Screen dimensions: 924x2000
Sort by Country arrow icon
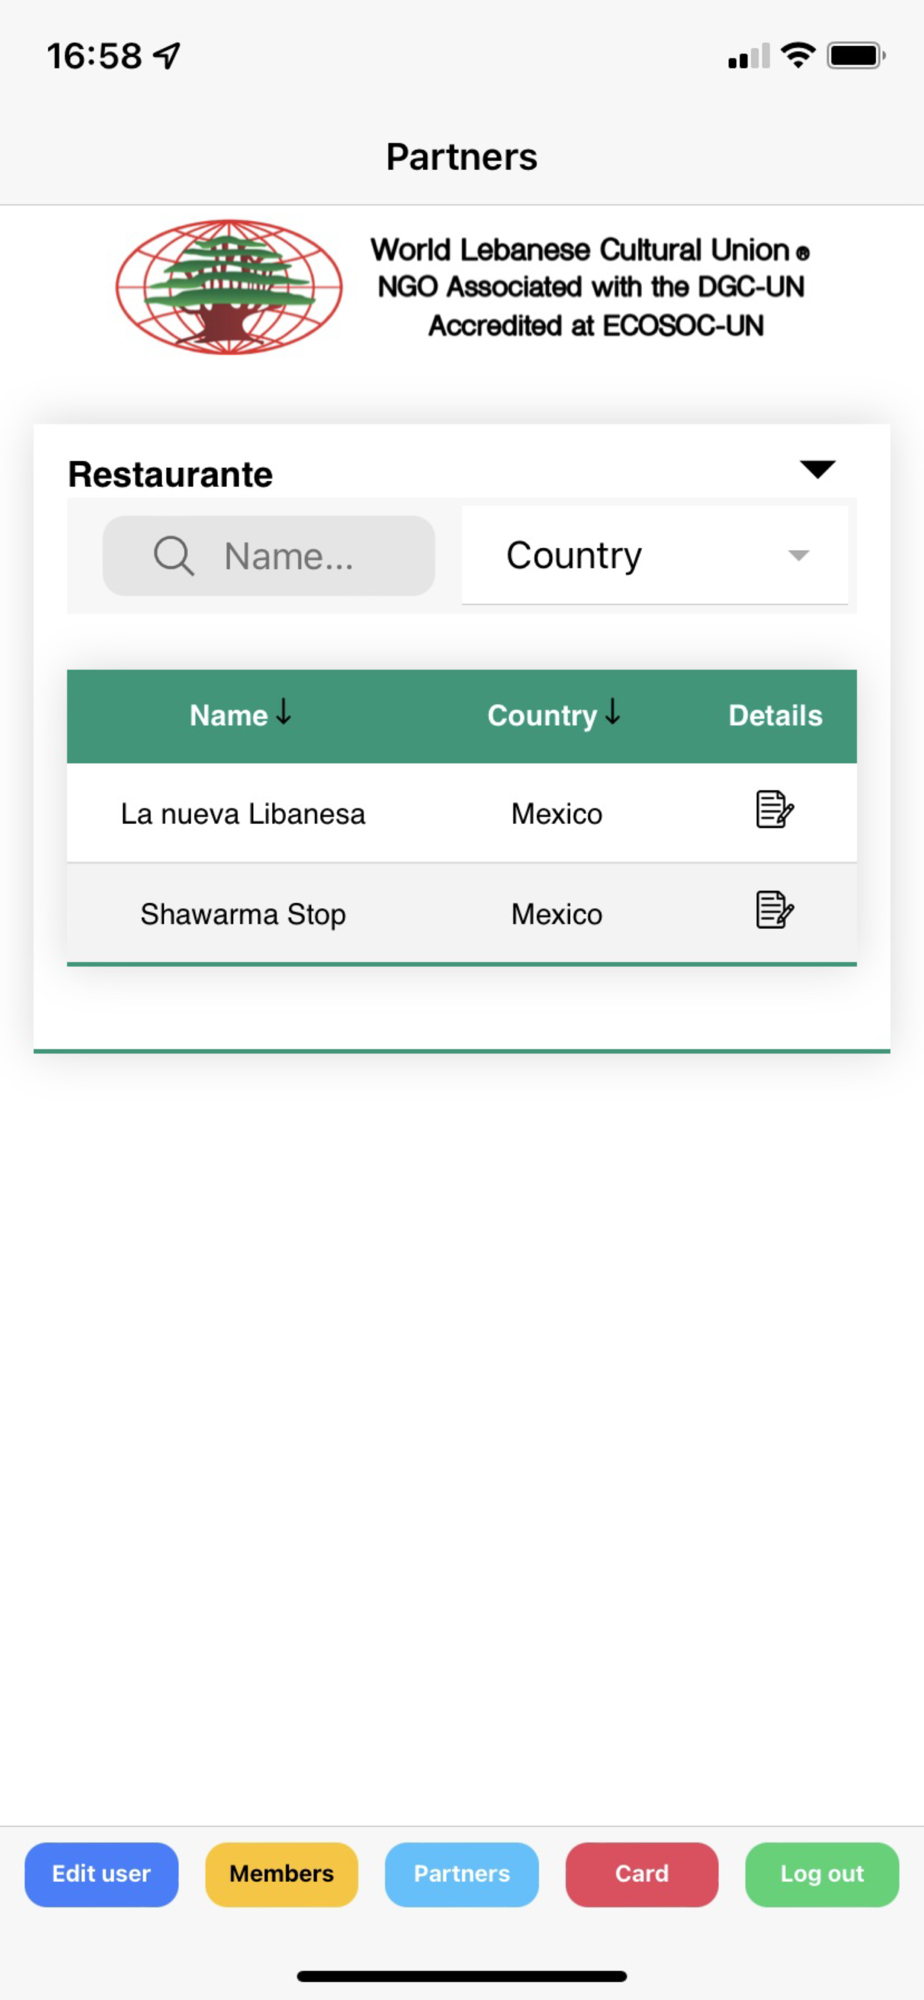click(613, 712)
